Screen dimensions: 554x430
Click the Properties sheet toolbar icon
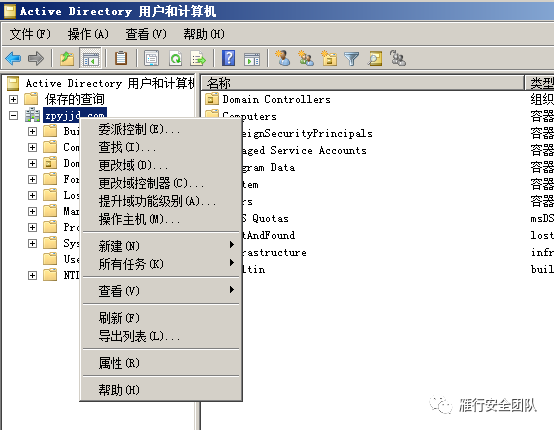click(152, 58)
